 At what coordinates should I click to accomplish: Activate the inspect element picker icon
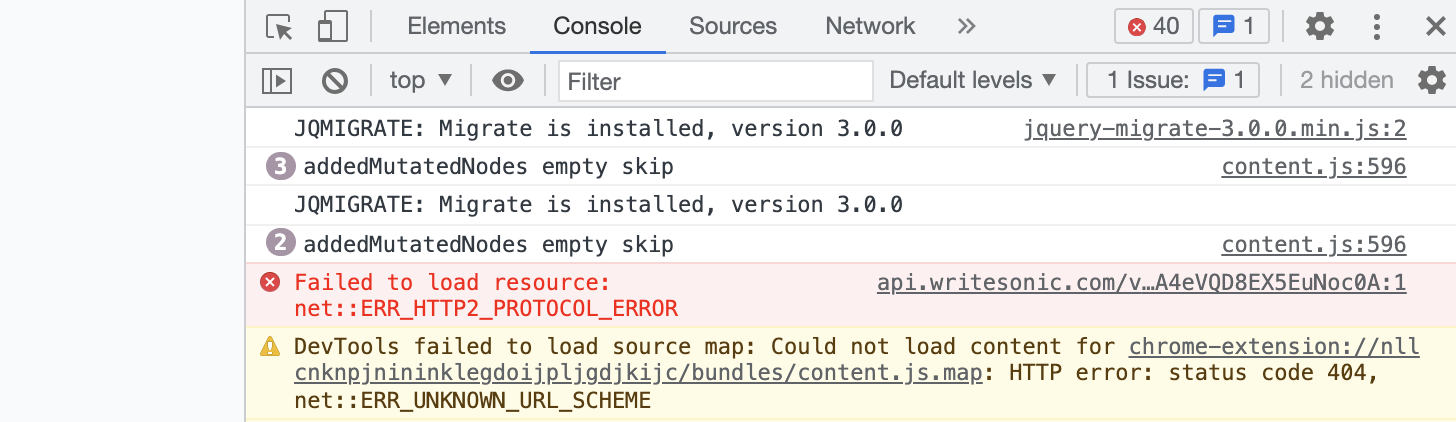click(x=279, y=26)
